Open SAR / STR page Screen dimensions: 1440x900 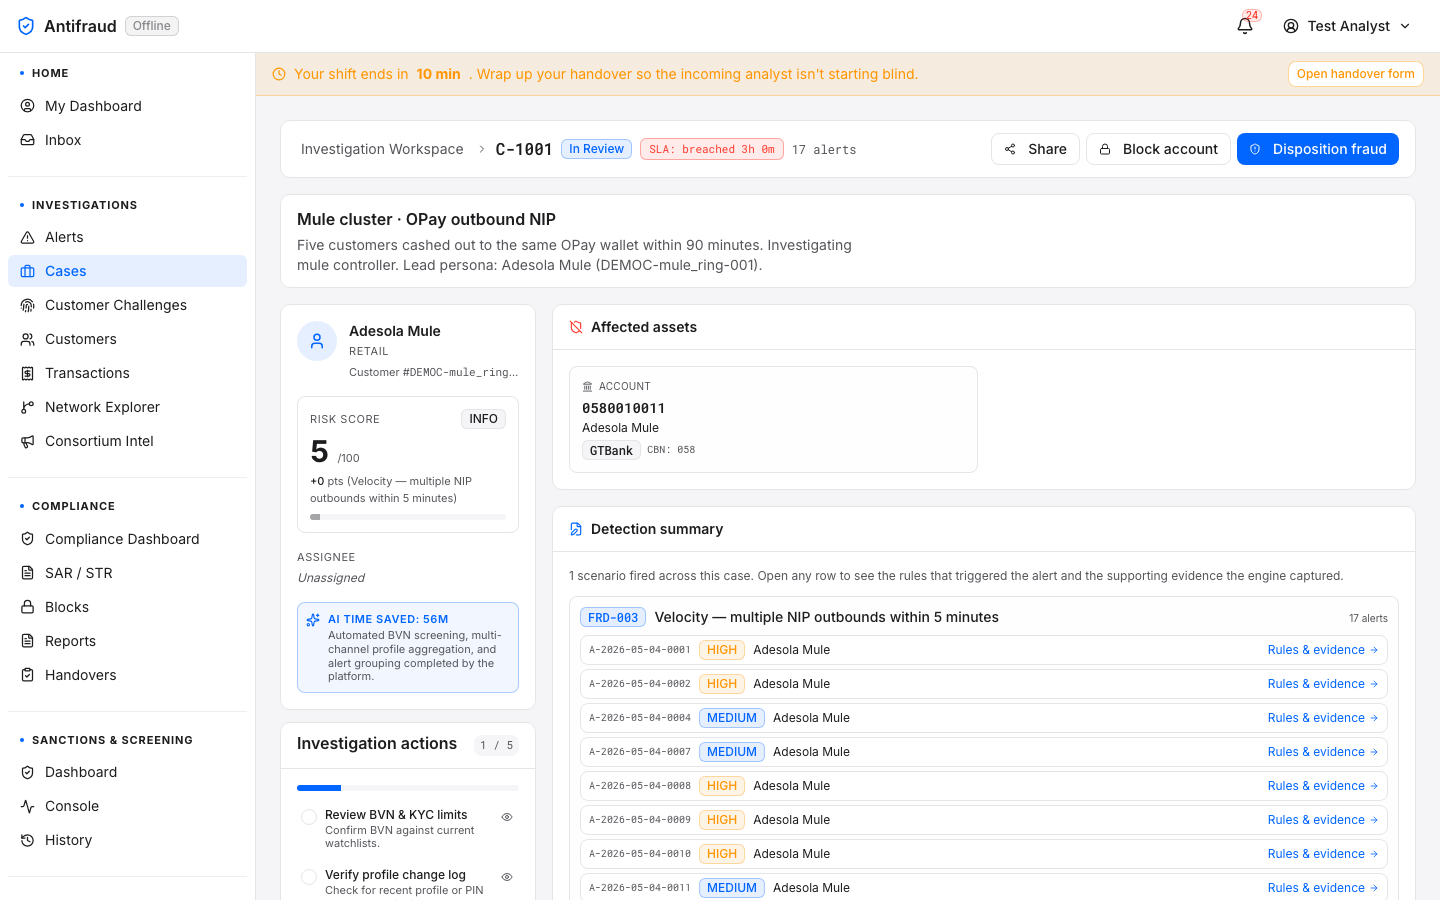click(x=127, y=573)
